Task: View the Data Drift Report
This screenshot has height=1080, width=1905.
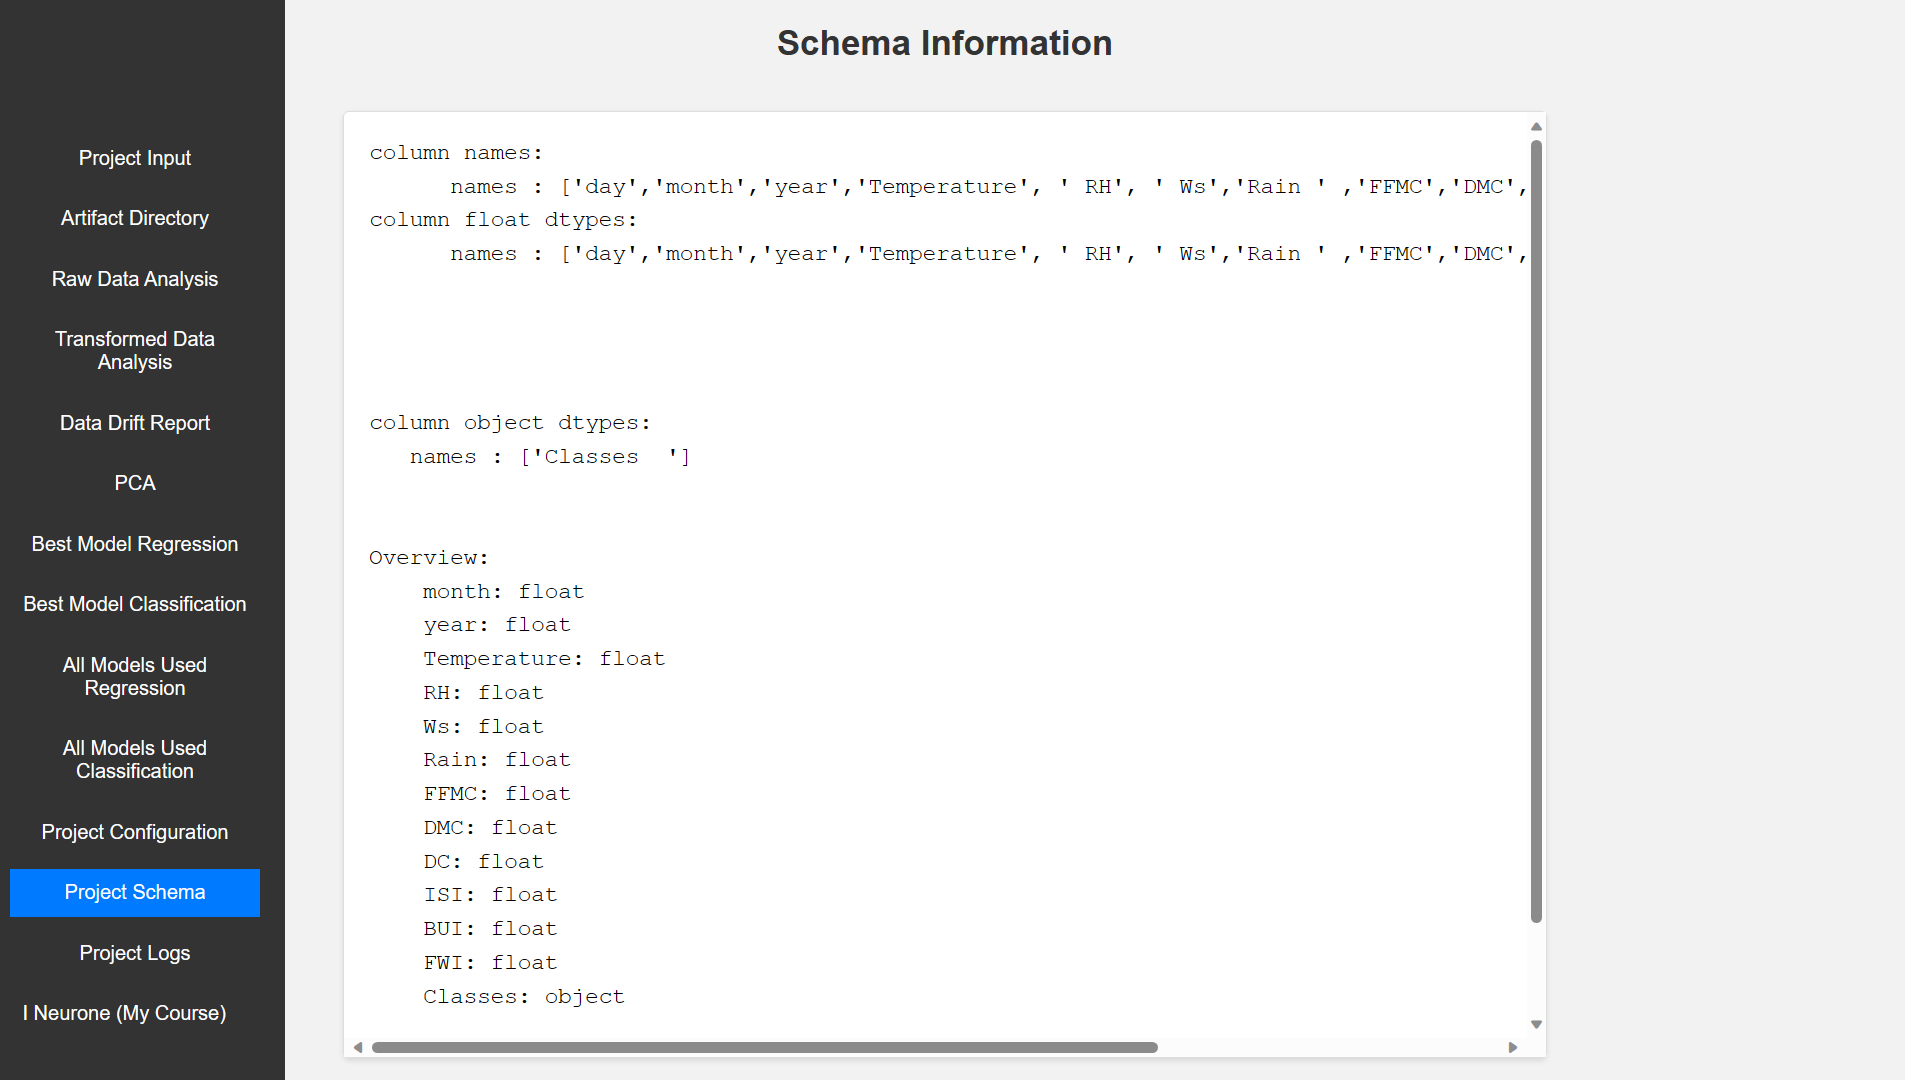Action: [134, 422]
